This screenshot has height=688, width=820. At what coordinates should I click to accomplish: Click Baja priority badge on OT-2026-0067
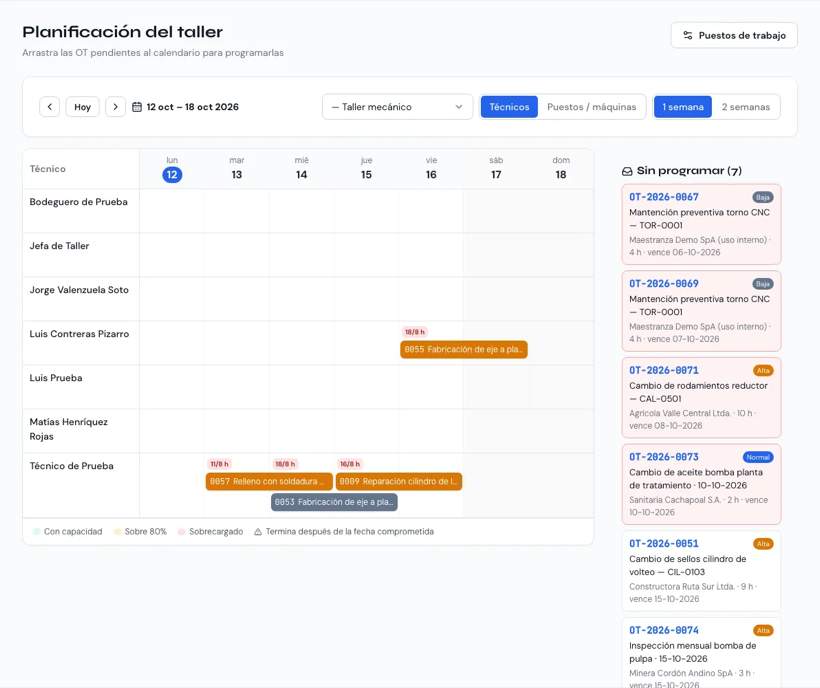click(x=763, y=197)
